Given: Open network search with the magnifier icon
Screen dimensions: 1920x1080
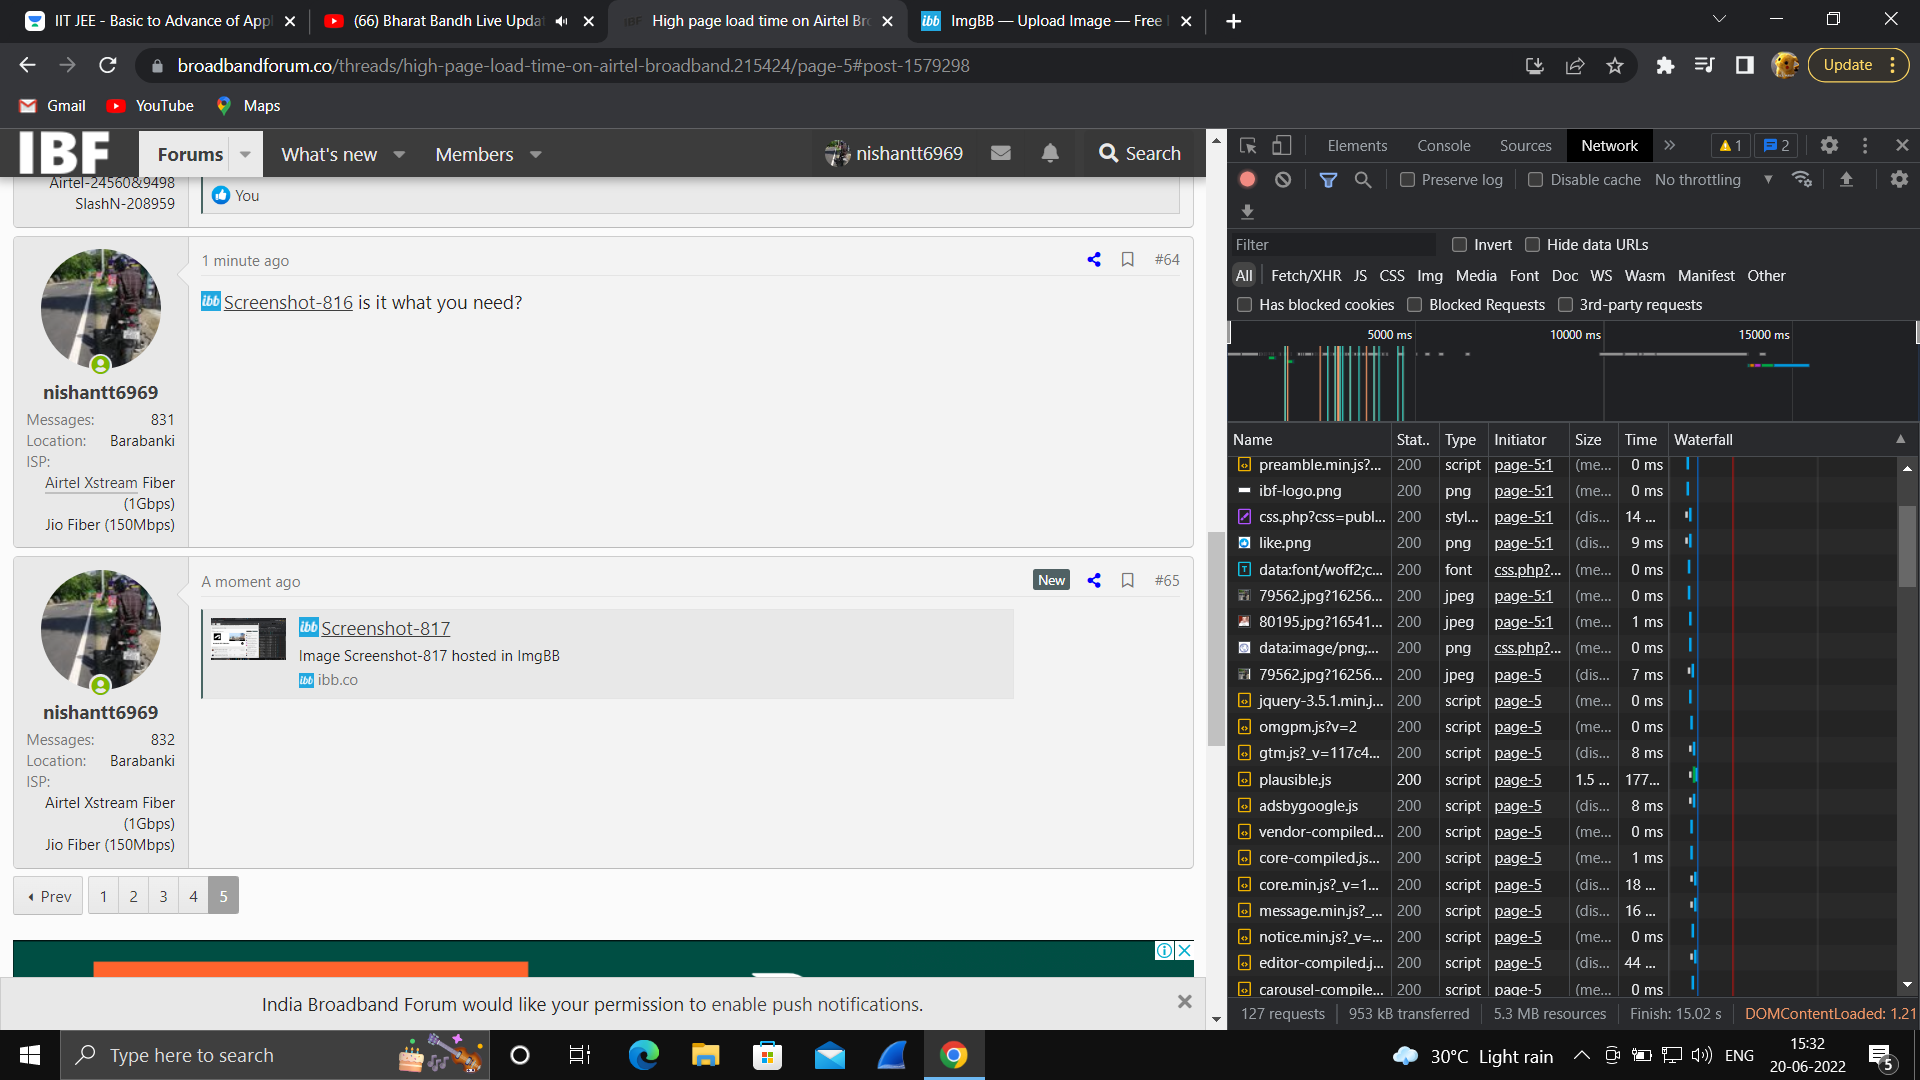Looking at the screenshot, I should 1363,180.
